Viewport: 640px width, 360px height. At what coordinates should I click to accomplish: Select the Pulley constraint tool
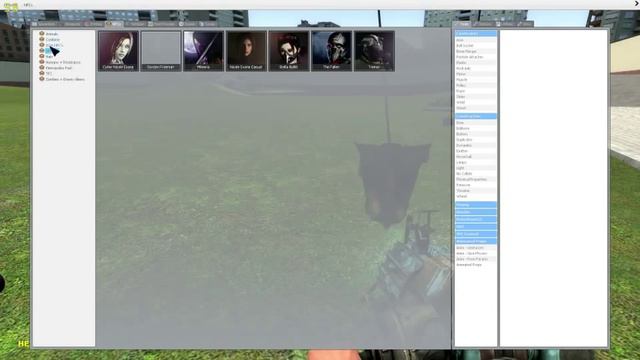476,86
